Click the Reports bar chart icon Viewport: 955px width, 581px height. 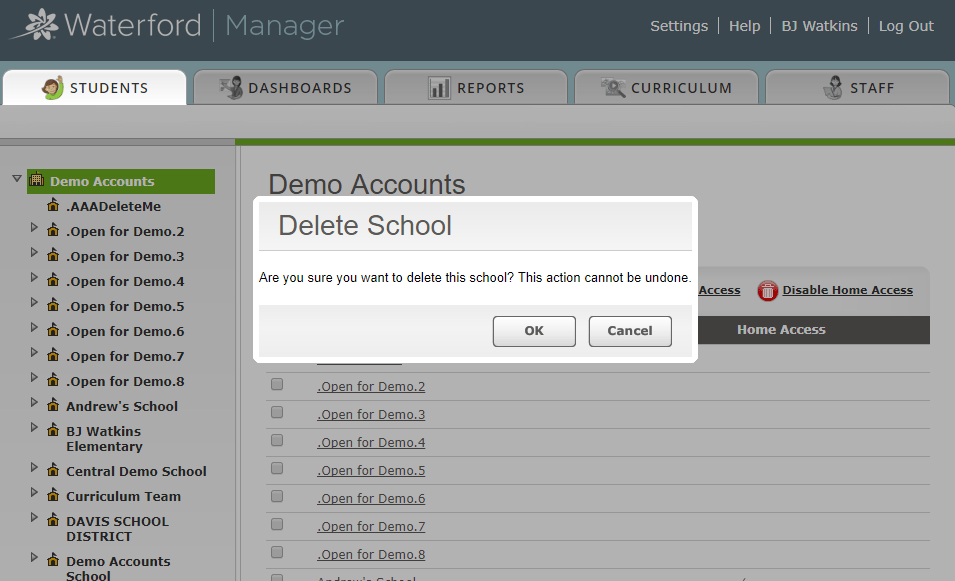click(439, 88)
